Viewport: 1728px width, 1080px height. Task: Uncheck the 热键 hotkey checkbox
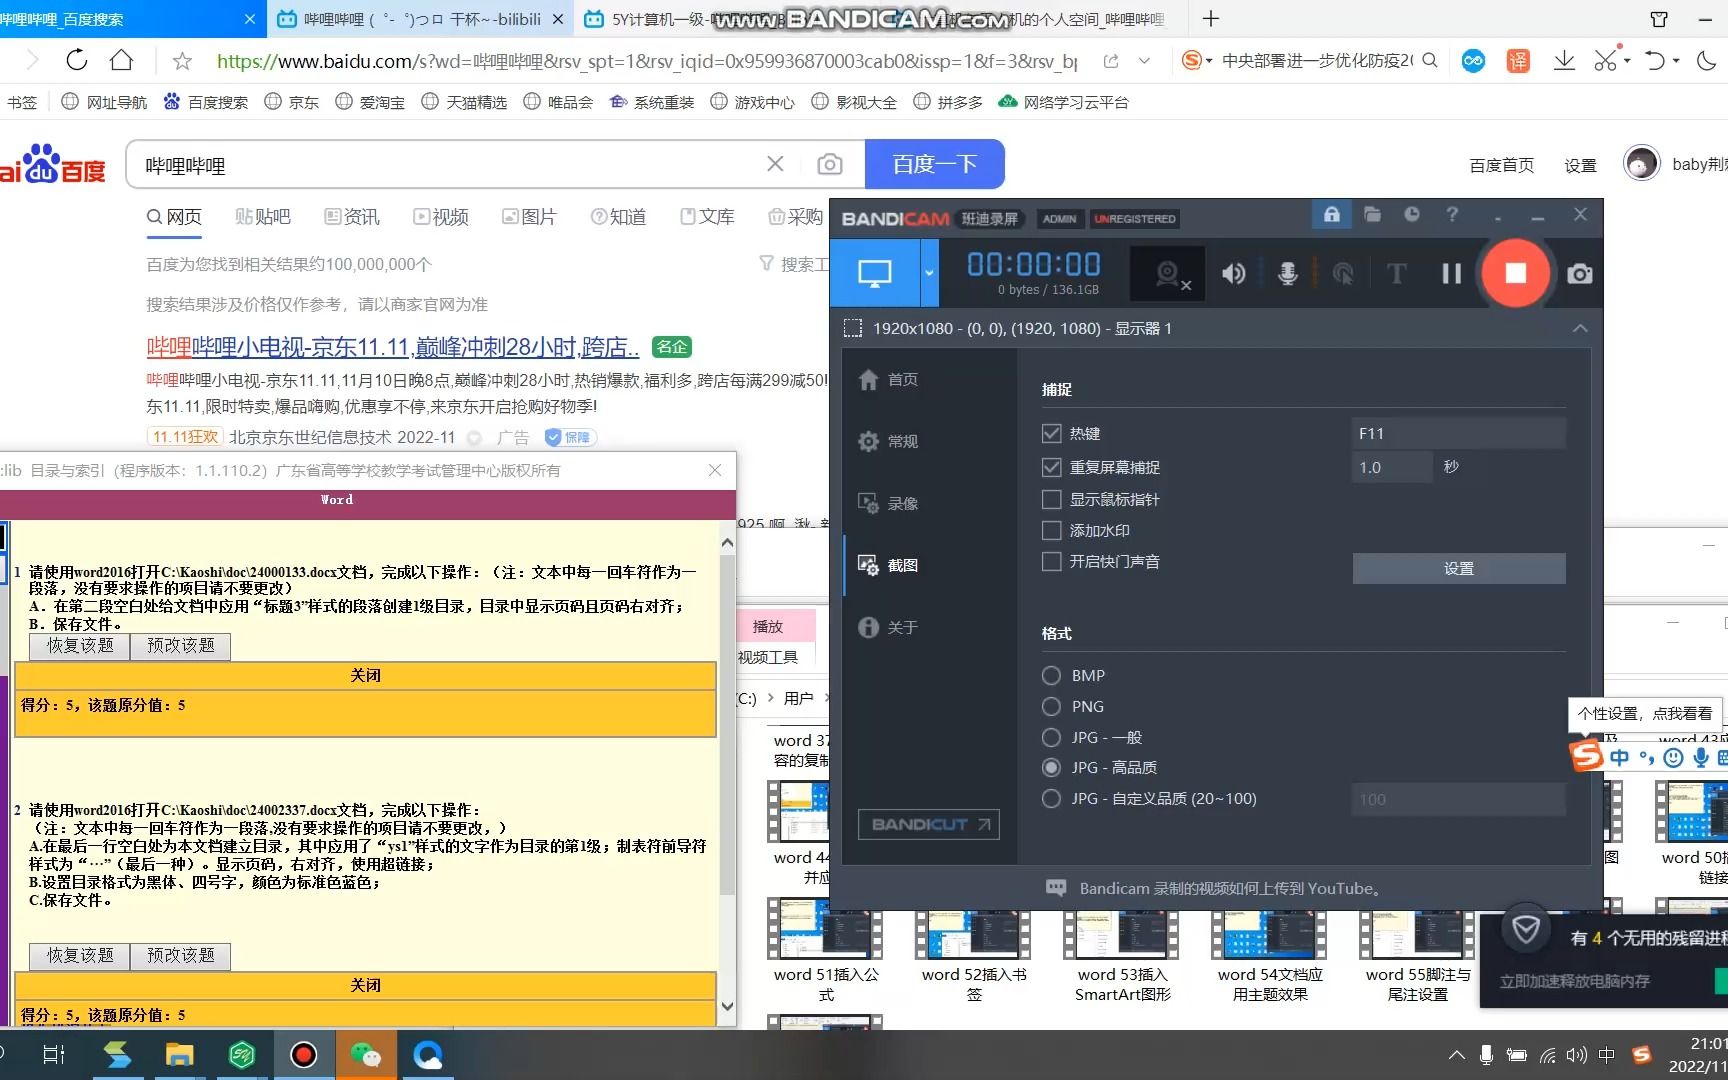1051,433
